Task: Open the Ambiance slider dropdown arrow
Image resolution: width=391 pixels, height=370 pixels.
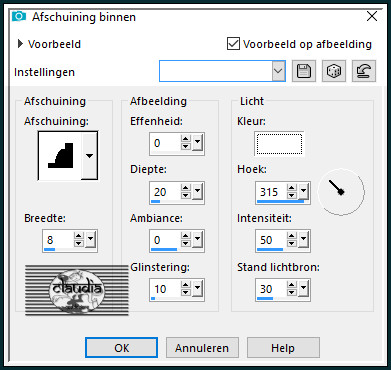Action: tap(197, 240)
